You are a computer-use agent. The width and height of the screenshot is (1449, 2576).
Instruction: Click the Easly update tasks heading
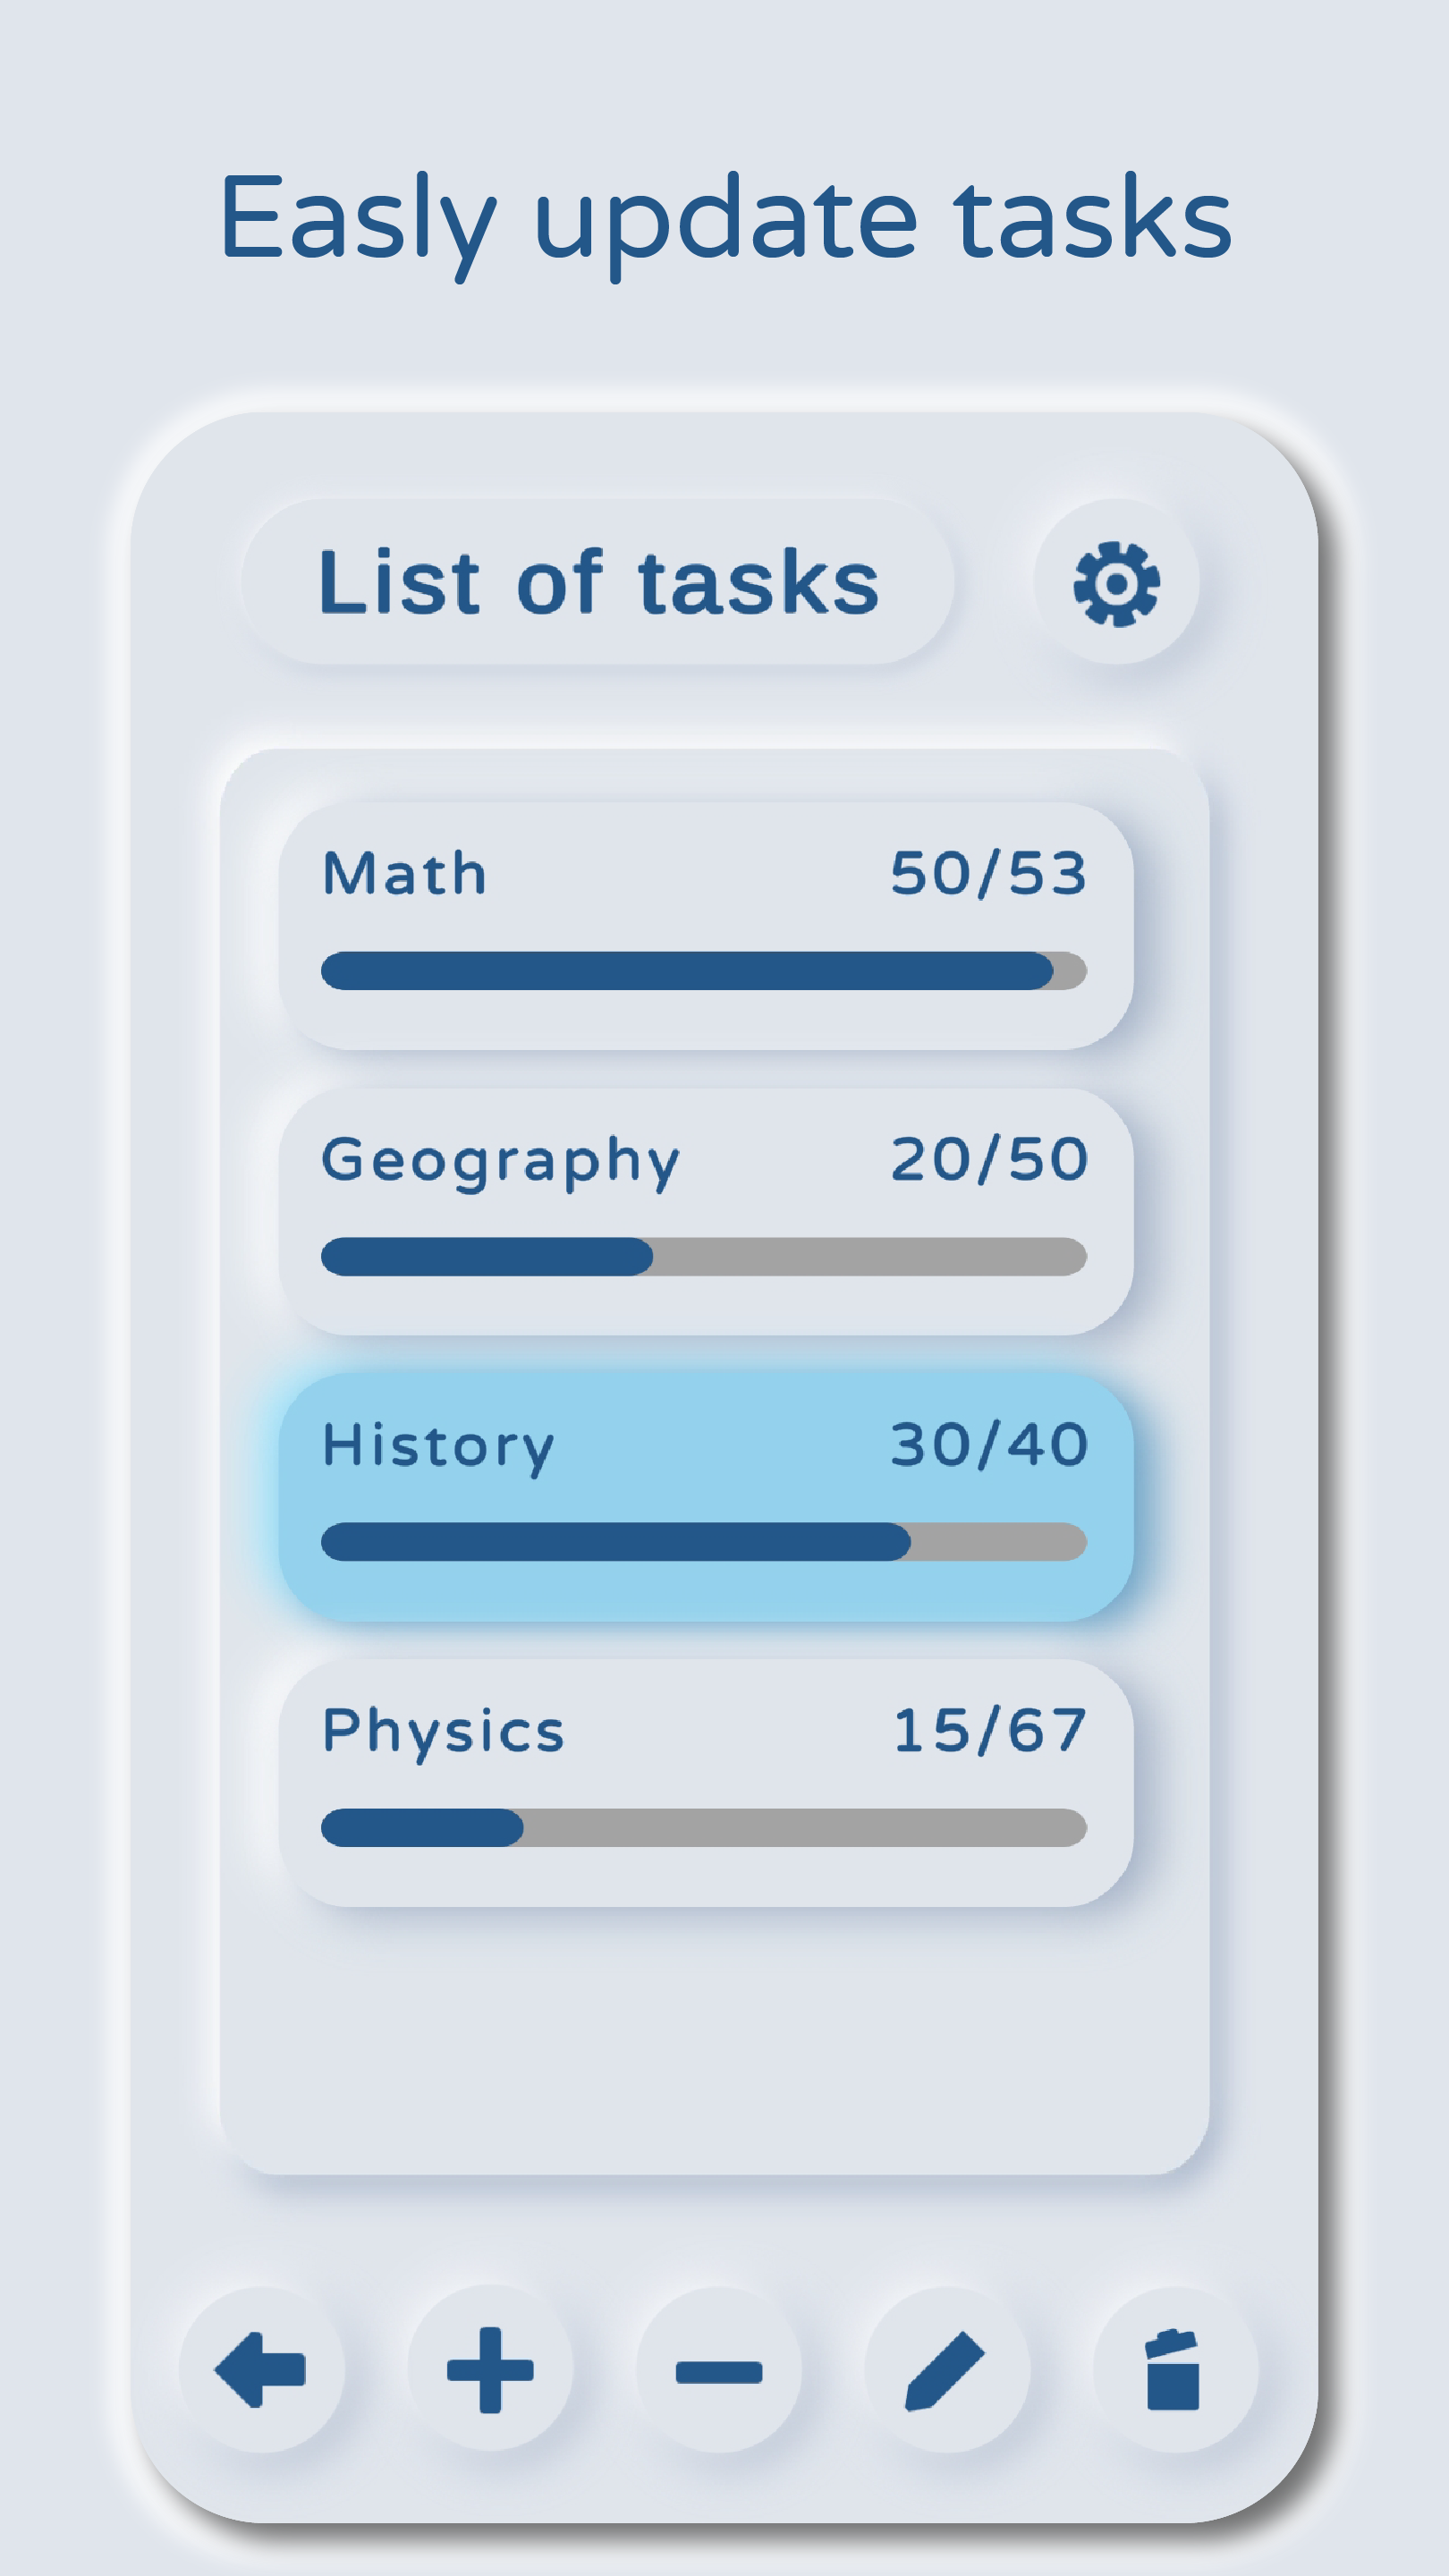(x=725, y=220)
